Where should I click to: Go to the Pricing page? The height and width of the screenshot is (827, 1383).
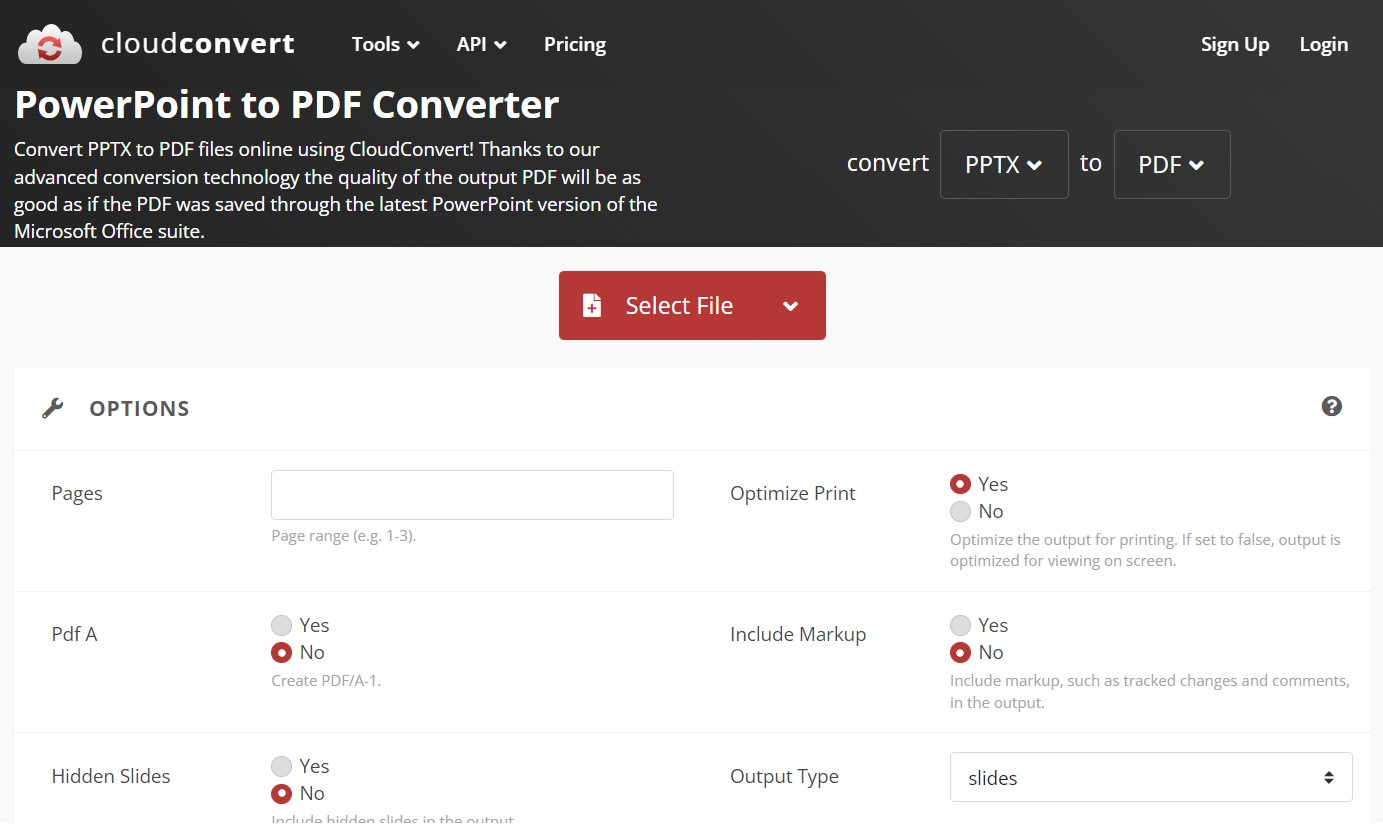coord(575,44)
